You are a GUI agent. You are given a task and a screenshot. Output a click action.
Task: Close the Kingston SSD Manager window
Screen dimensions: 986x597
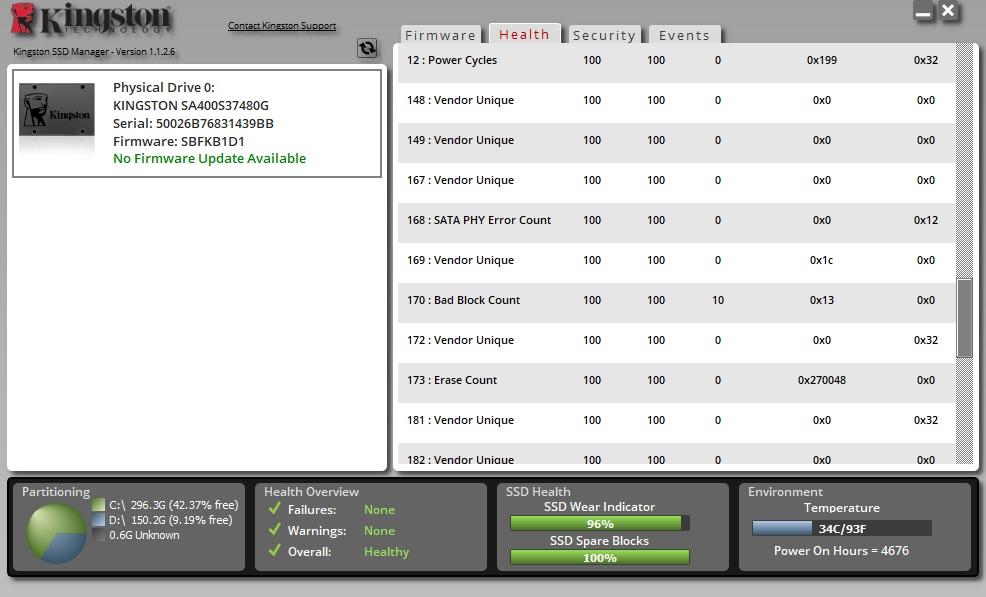(x=948, y=11)
